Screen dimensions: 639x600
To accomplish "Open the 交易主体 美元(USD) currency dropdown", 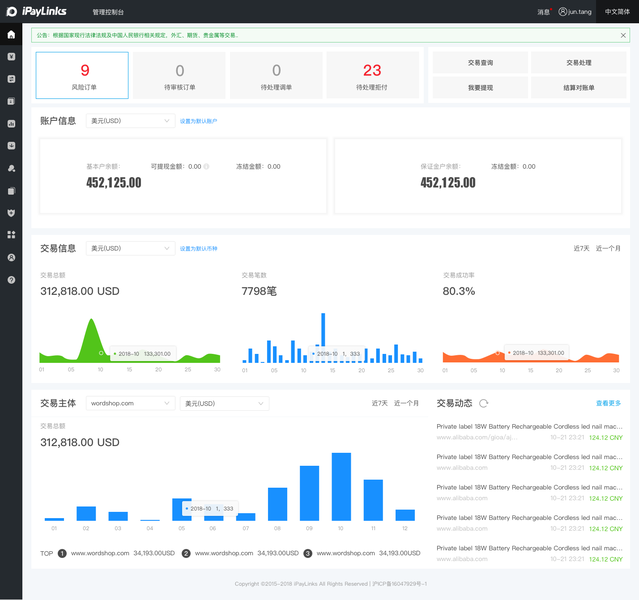I will (x=225, y=403).
